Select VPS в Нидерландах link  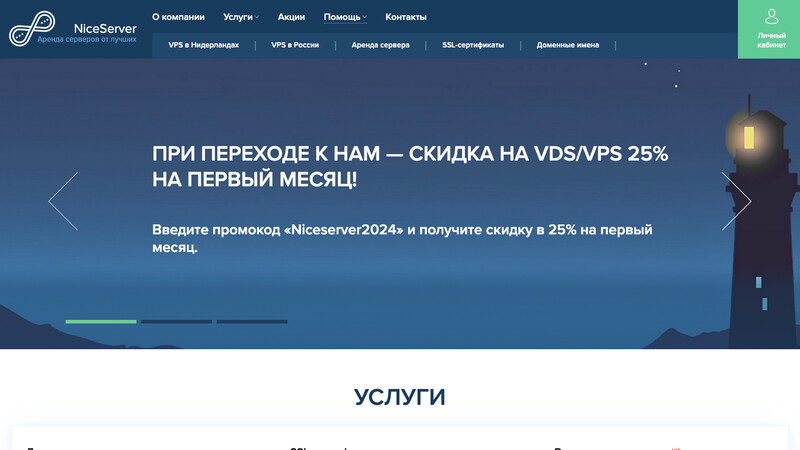pyautogui.click(x=204, y=45)
